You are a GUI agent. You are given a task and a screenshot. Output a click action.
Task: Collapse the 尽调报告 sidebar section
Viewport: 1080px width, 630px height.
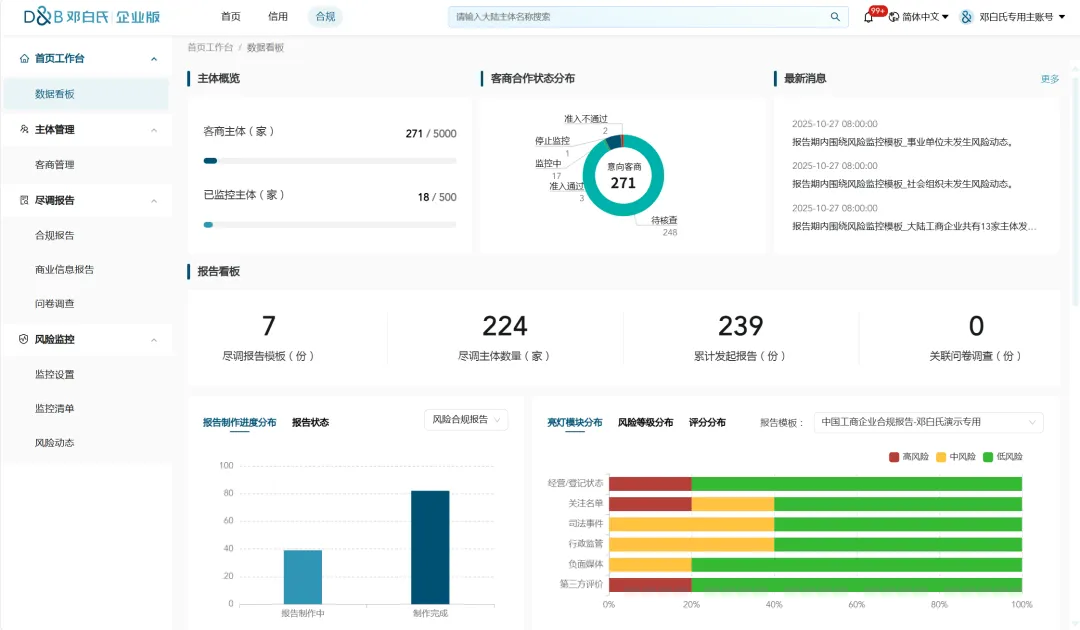tap(154, 201)
